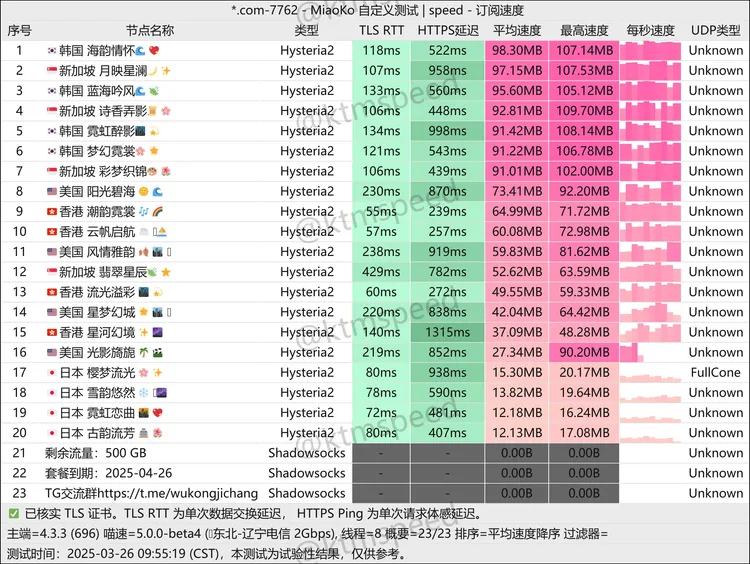The width and height of the screenshot is (750, 564).
Task: Click the 韩国 海韵情怀 node name
Action: point(102,50)
